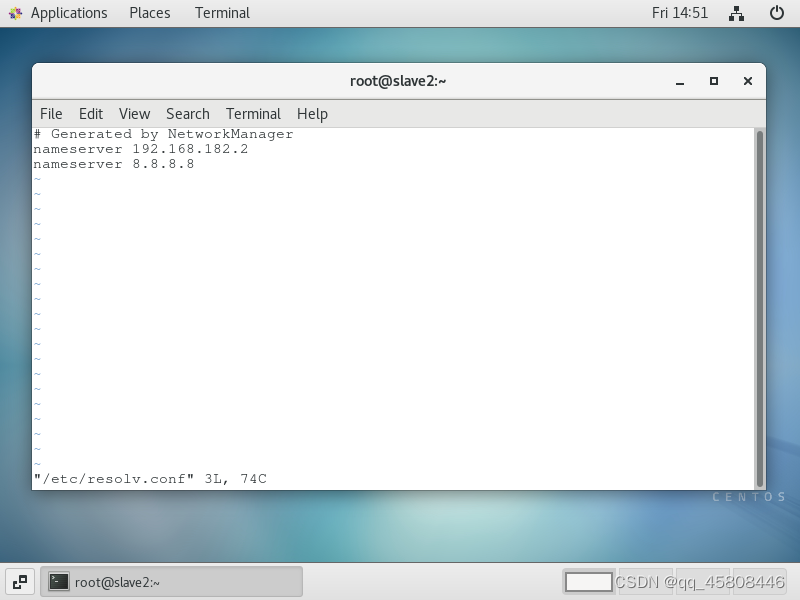
Task: Click the network topology icon in top bar
Action: [735, 13]
